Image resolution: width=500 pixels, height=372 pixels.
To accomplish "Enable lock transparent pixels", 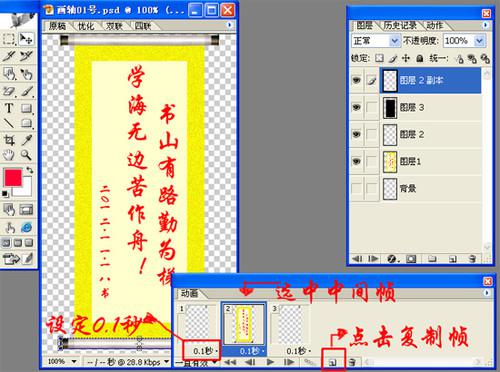I will (x=379, y=59).
